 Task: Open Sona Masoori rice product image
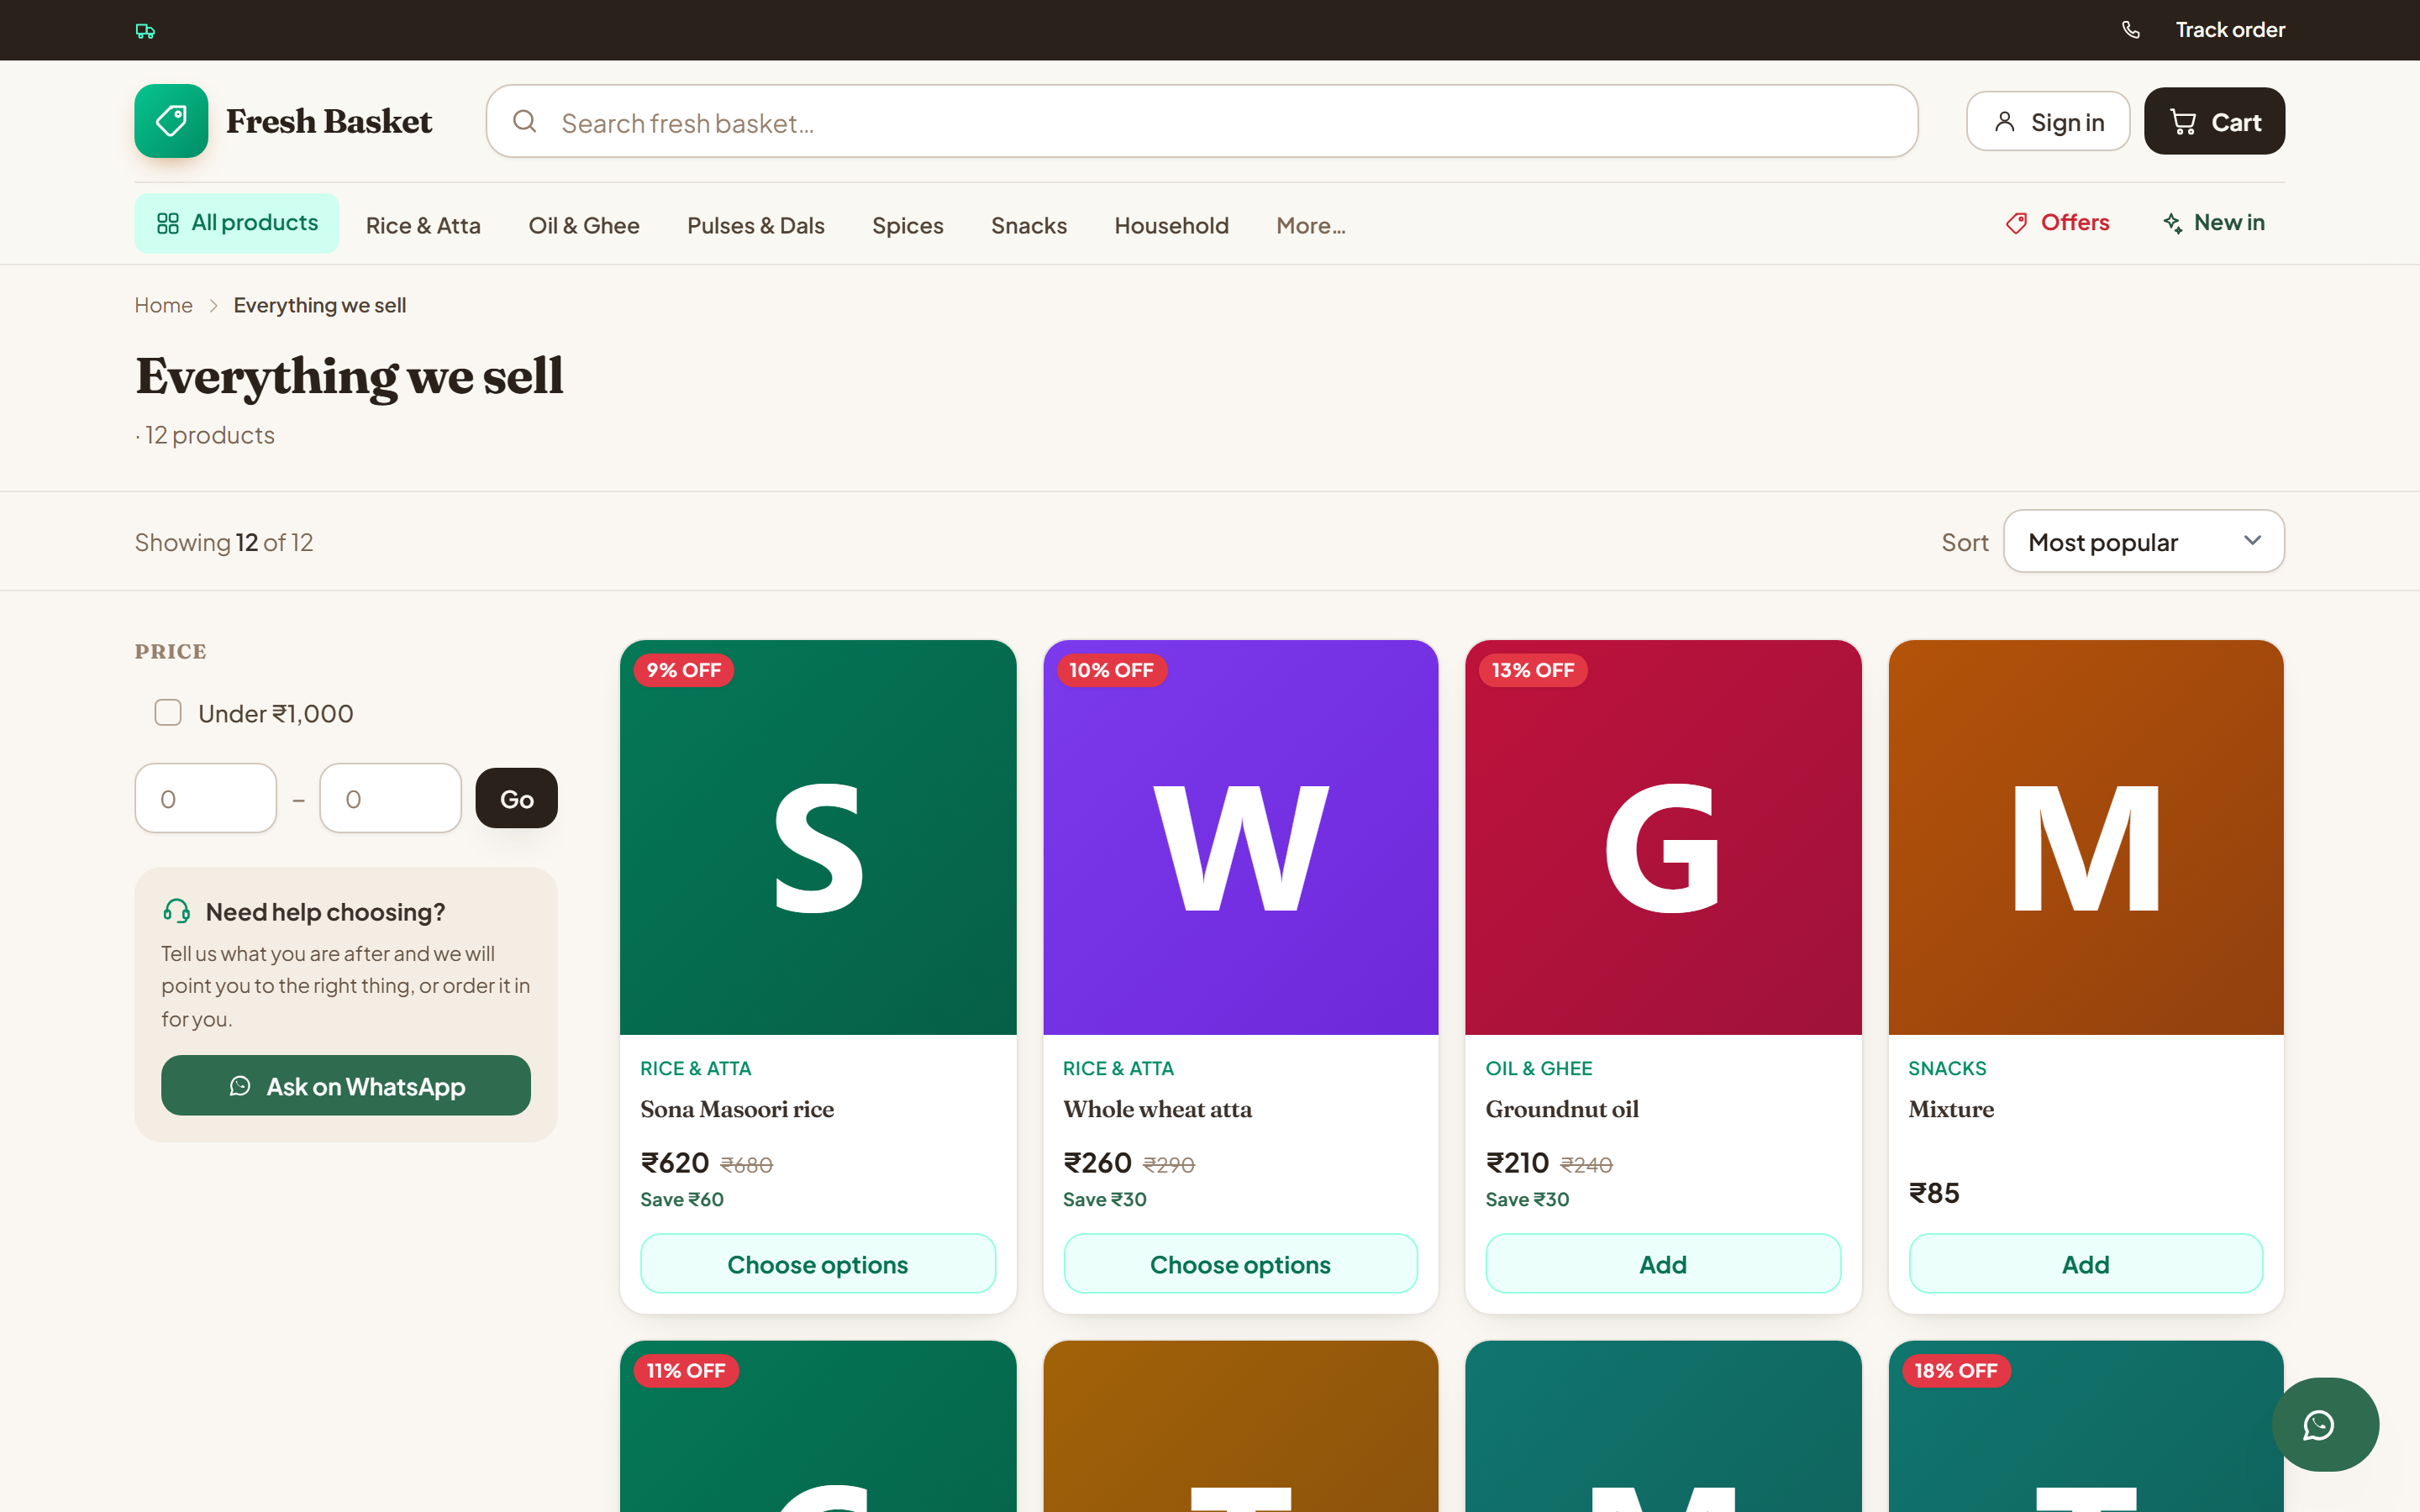pos(818,837)
